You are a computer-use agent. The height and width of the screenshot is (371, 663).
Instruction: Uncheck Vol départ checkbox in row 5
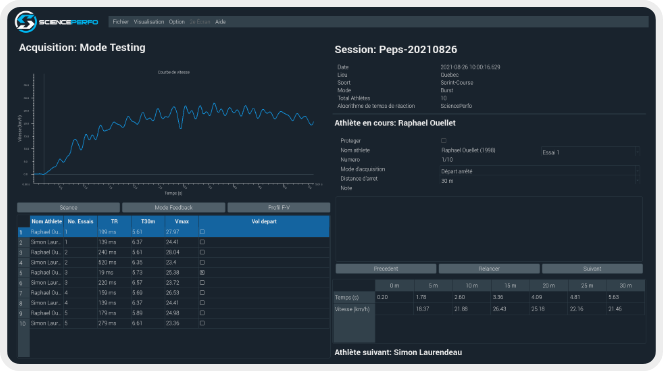(x=202, y=272)
